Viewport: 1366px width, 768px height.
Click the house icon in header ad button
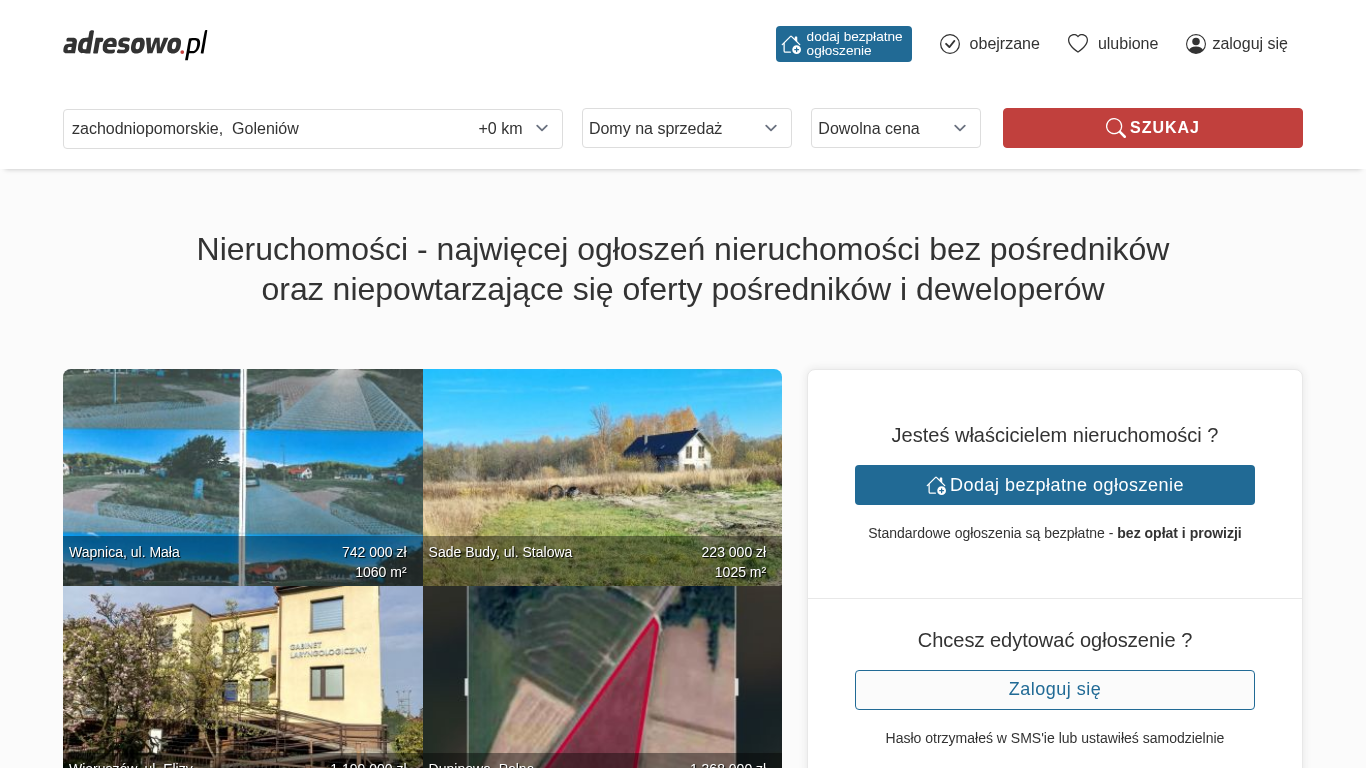[791, 44]
